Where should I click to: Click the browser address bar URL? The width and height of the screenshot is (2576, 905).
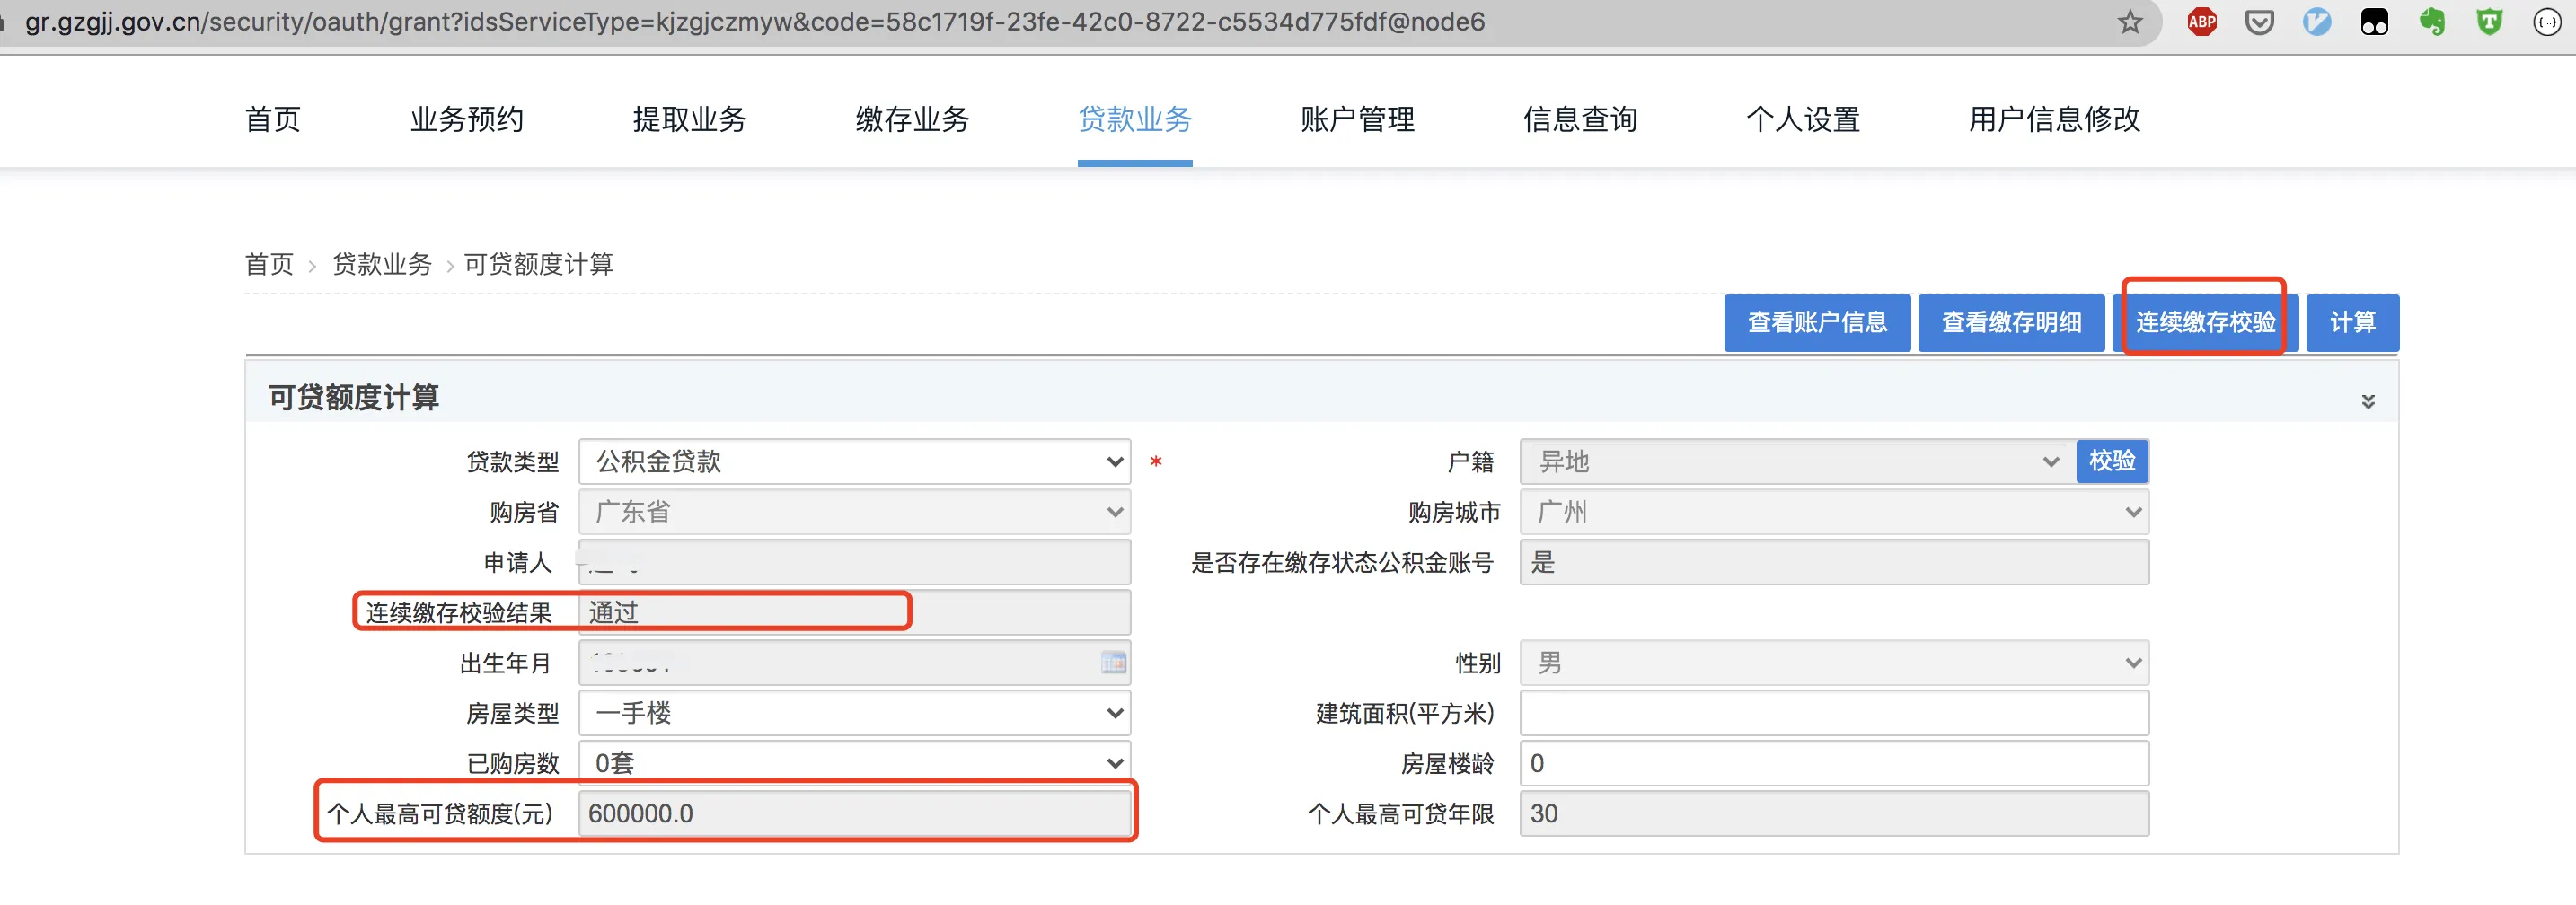click(x=755, y=21)
